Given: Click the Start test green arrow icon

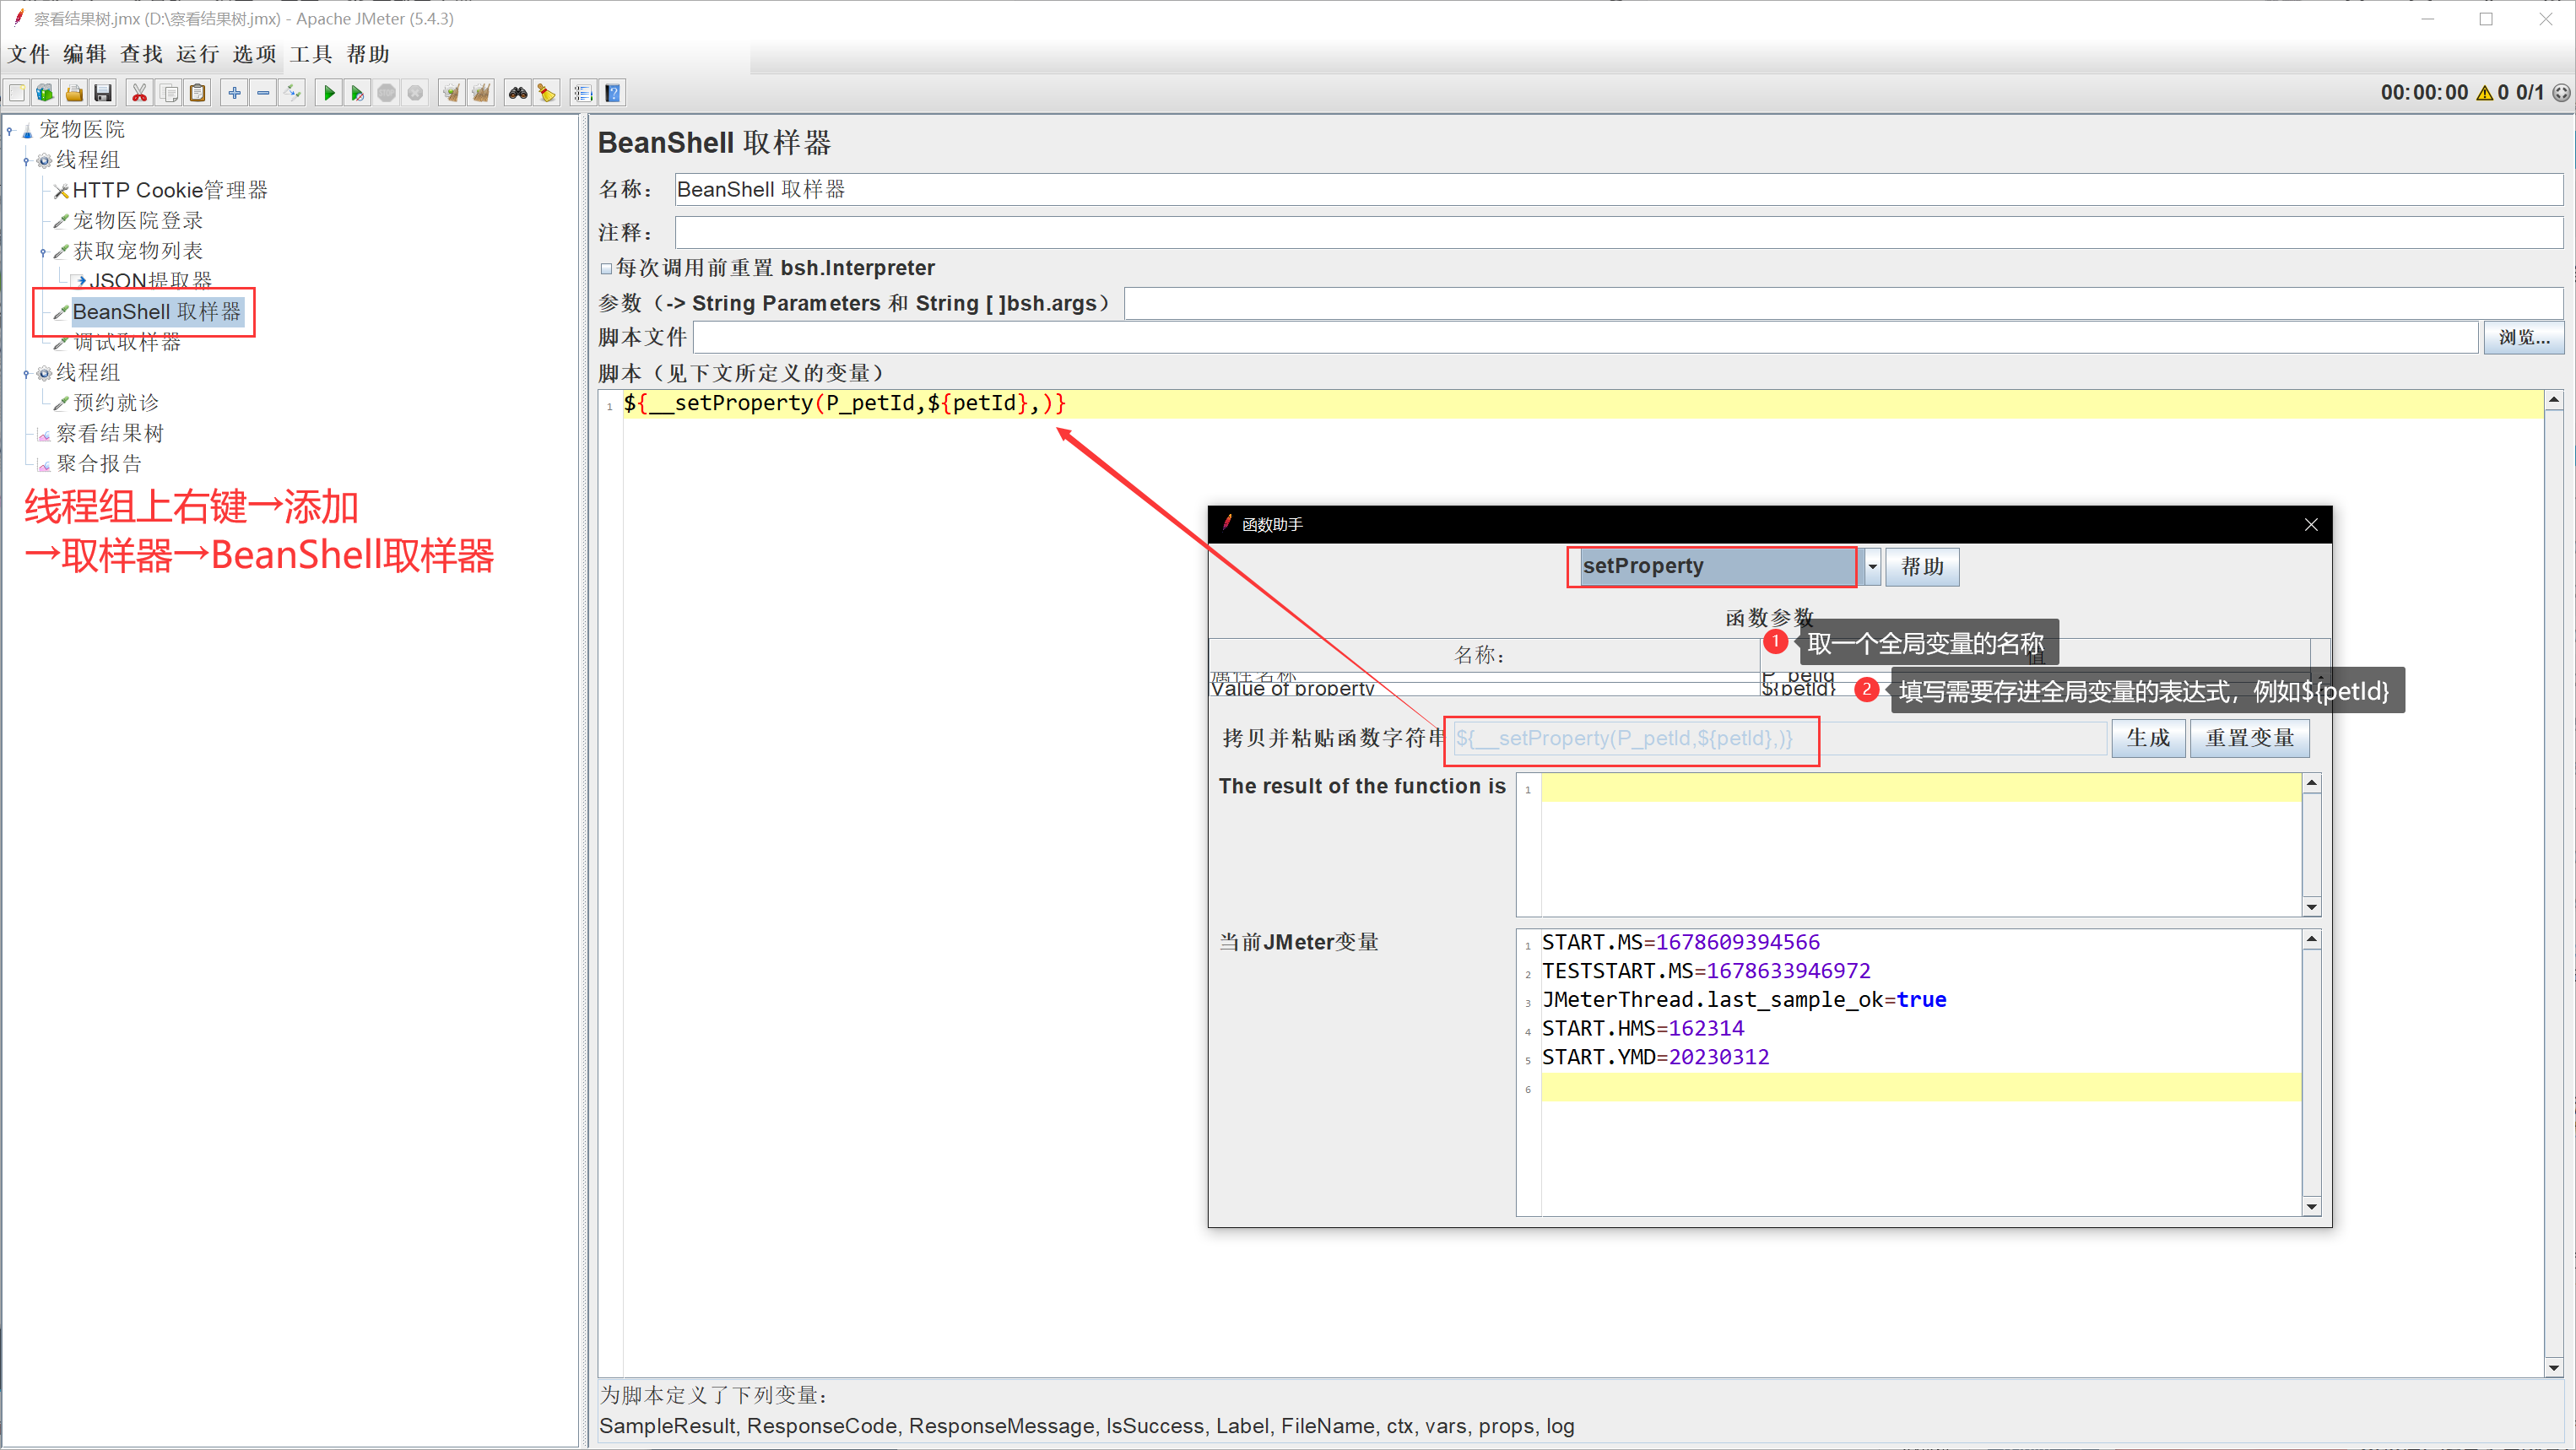Looking at the screenshot, I should pos(328,93).
